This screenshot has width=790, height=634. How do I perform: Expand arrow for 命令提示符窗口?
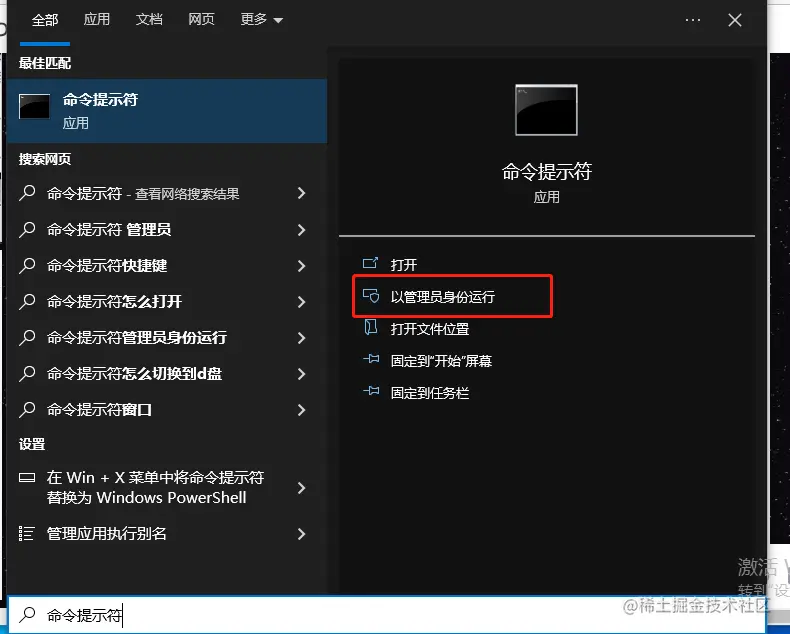coord(301,410)
